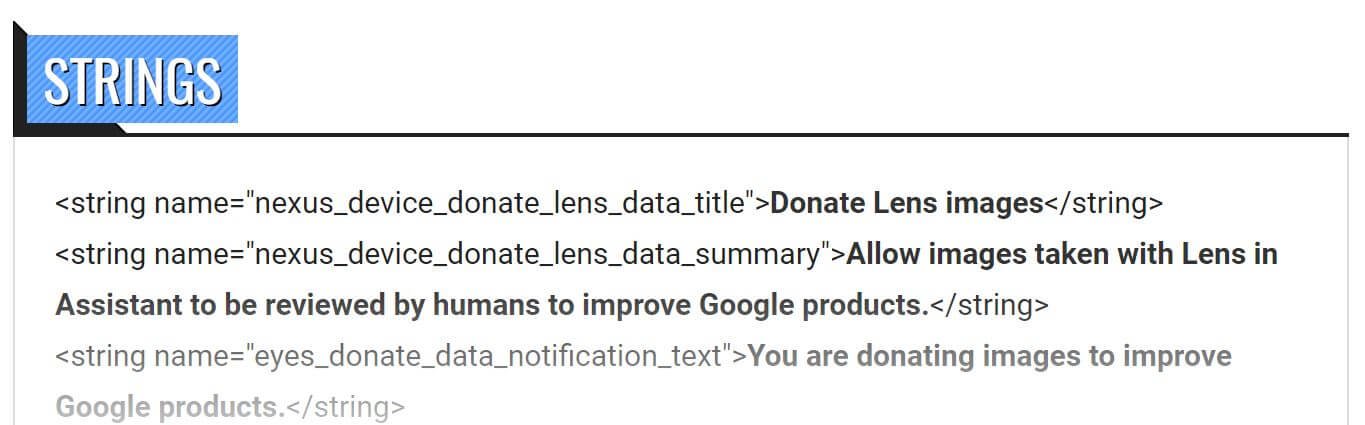This screenshot has width=1365, height=425.
Task: Click the nexus_device_donate_lens_data_summary attribute name
Action: (x=538, y=255)
